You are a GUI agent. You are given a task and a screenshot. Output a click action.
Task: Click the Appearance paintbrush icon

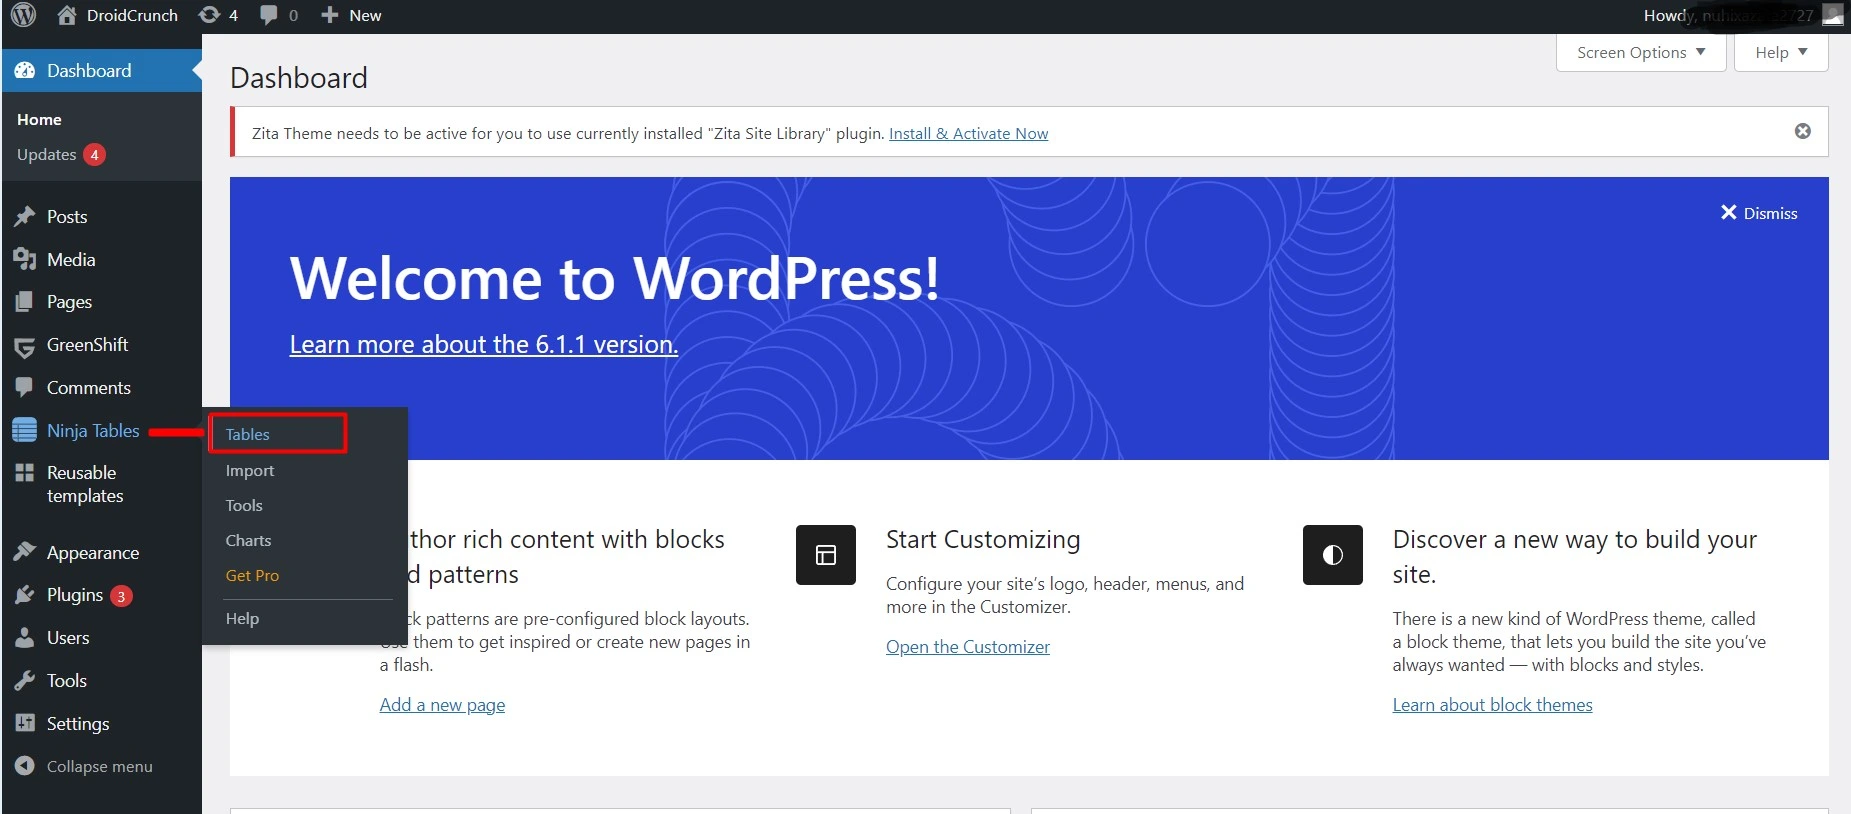coord(25,553)
